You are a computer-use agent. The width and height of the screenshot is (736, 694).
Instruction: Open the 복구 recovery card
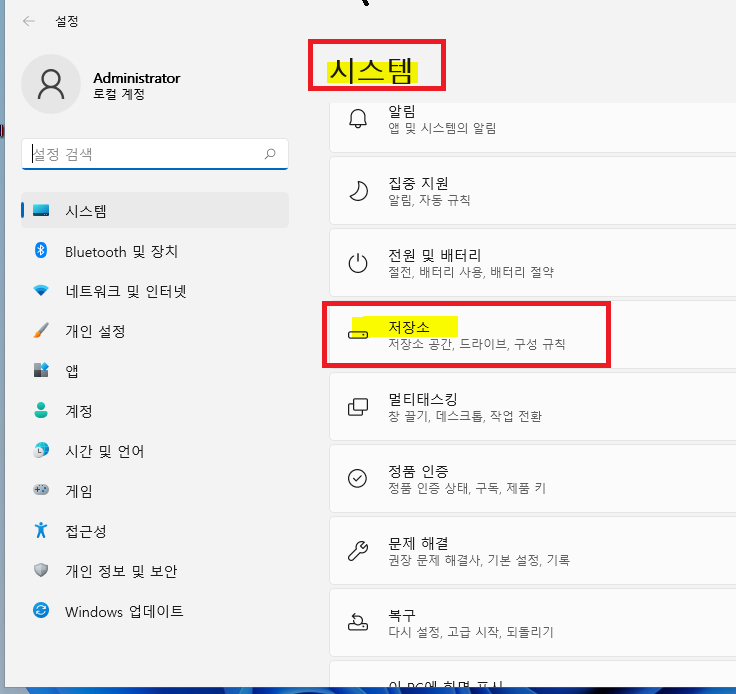coord(533,623)
